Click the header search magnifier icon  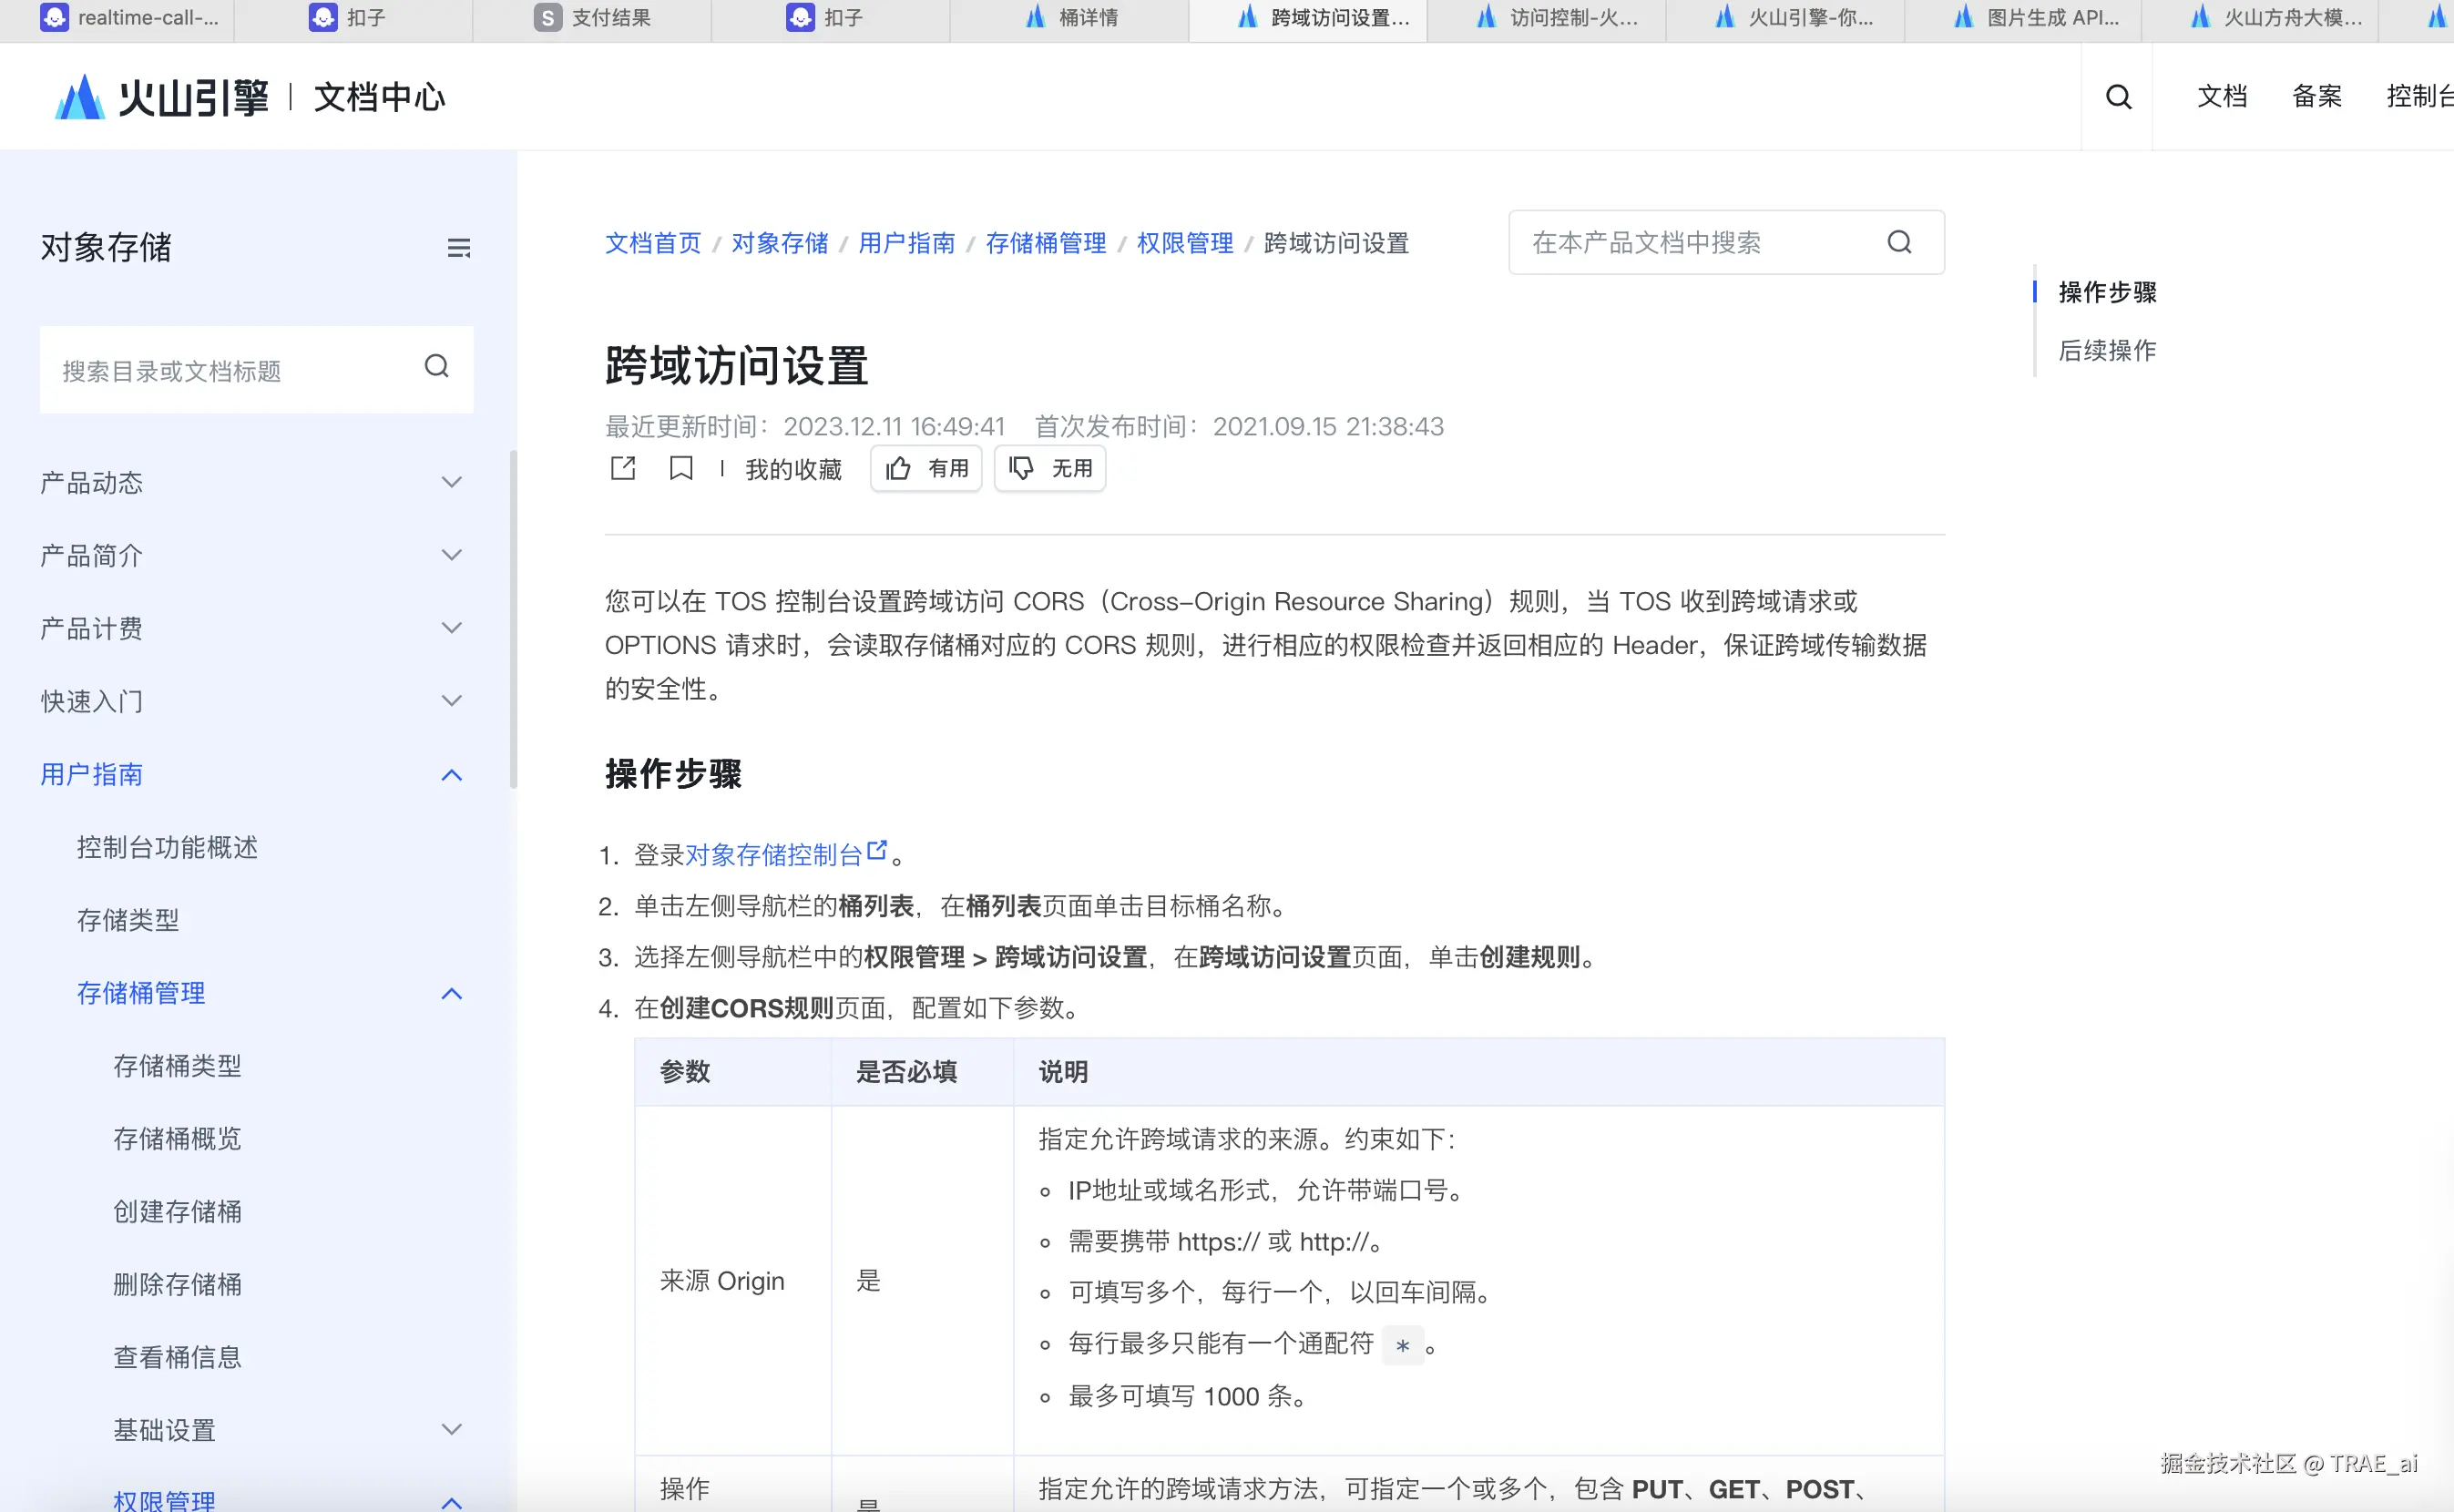point(2118,97)
